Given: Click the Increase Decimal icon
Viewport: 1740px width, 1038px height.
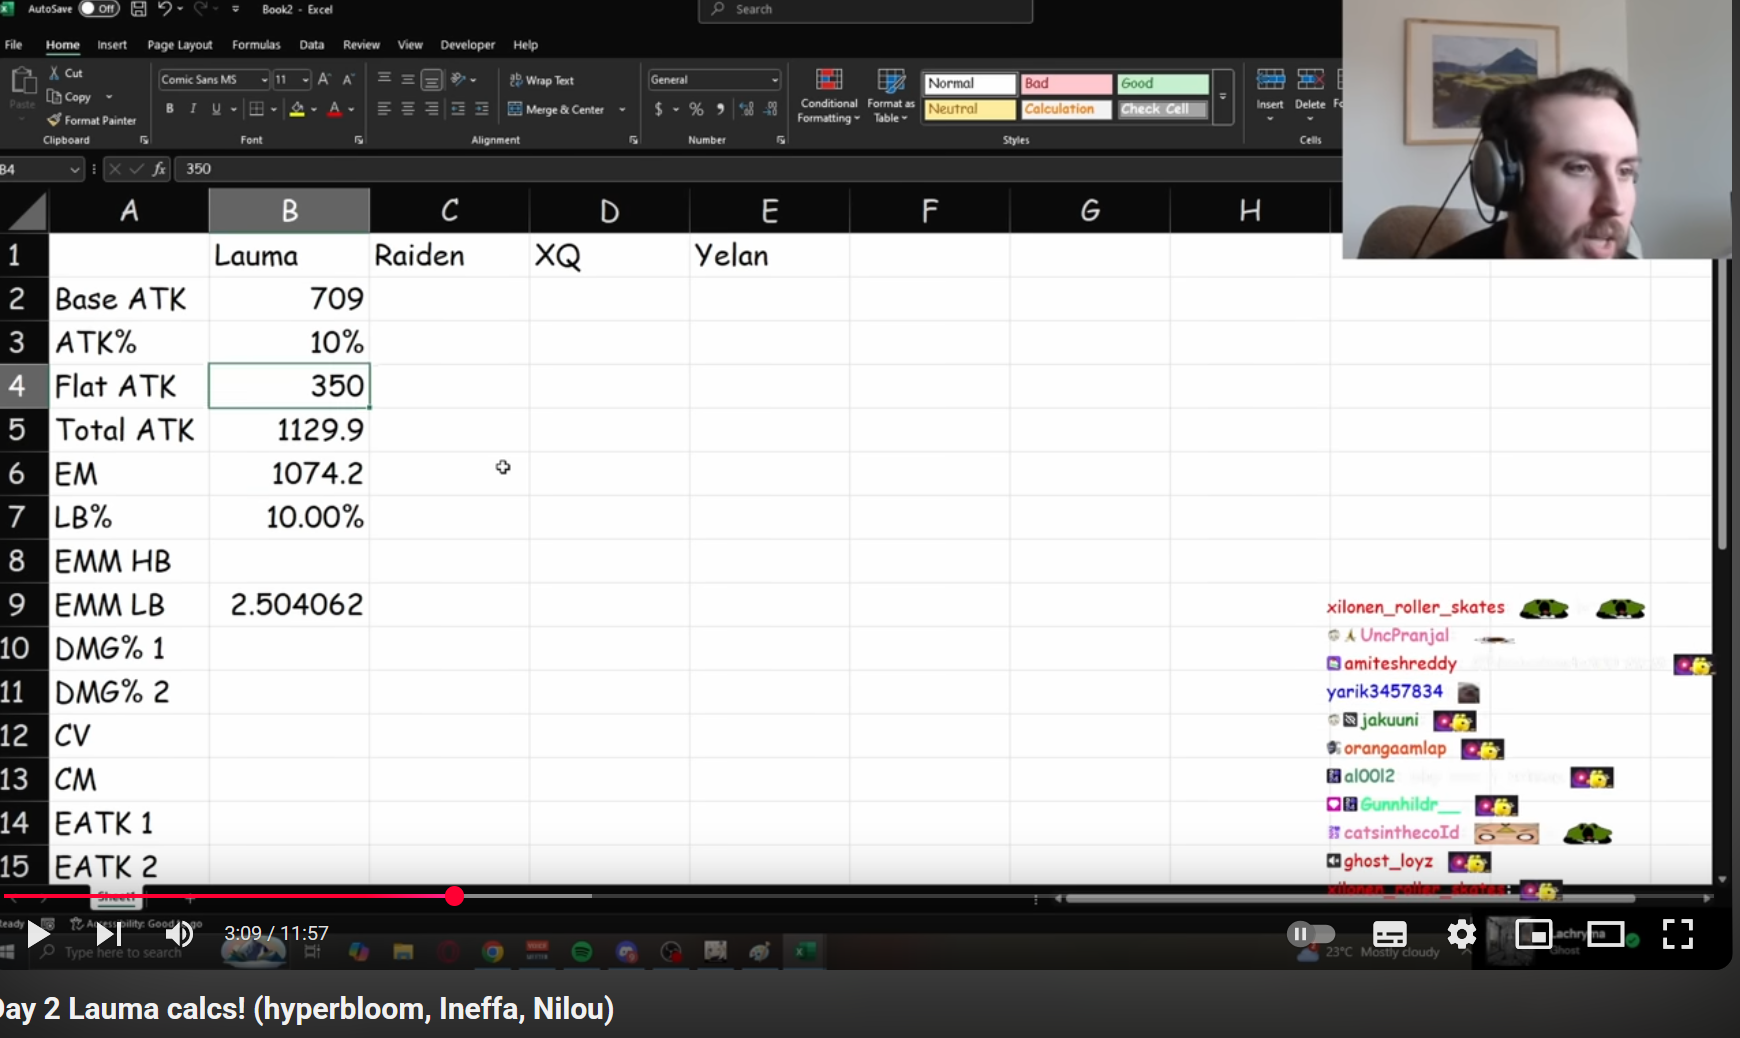Looking at the screenshot, I should point(747,109).
